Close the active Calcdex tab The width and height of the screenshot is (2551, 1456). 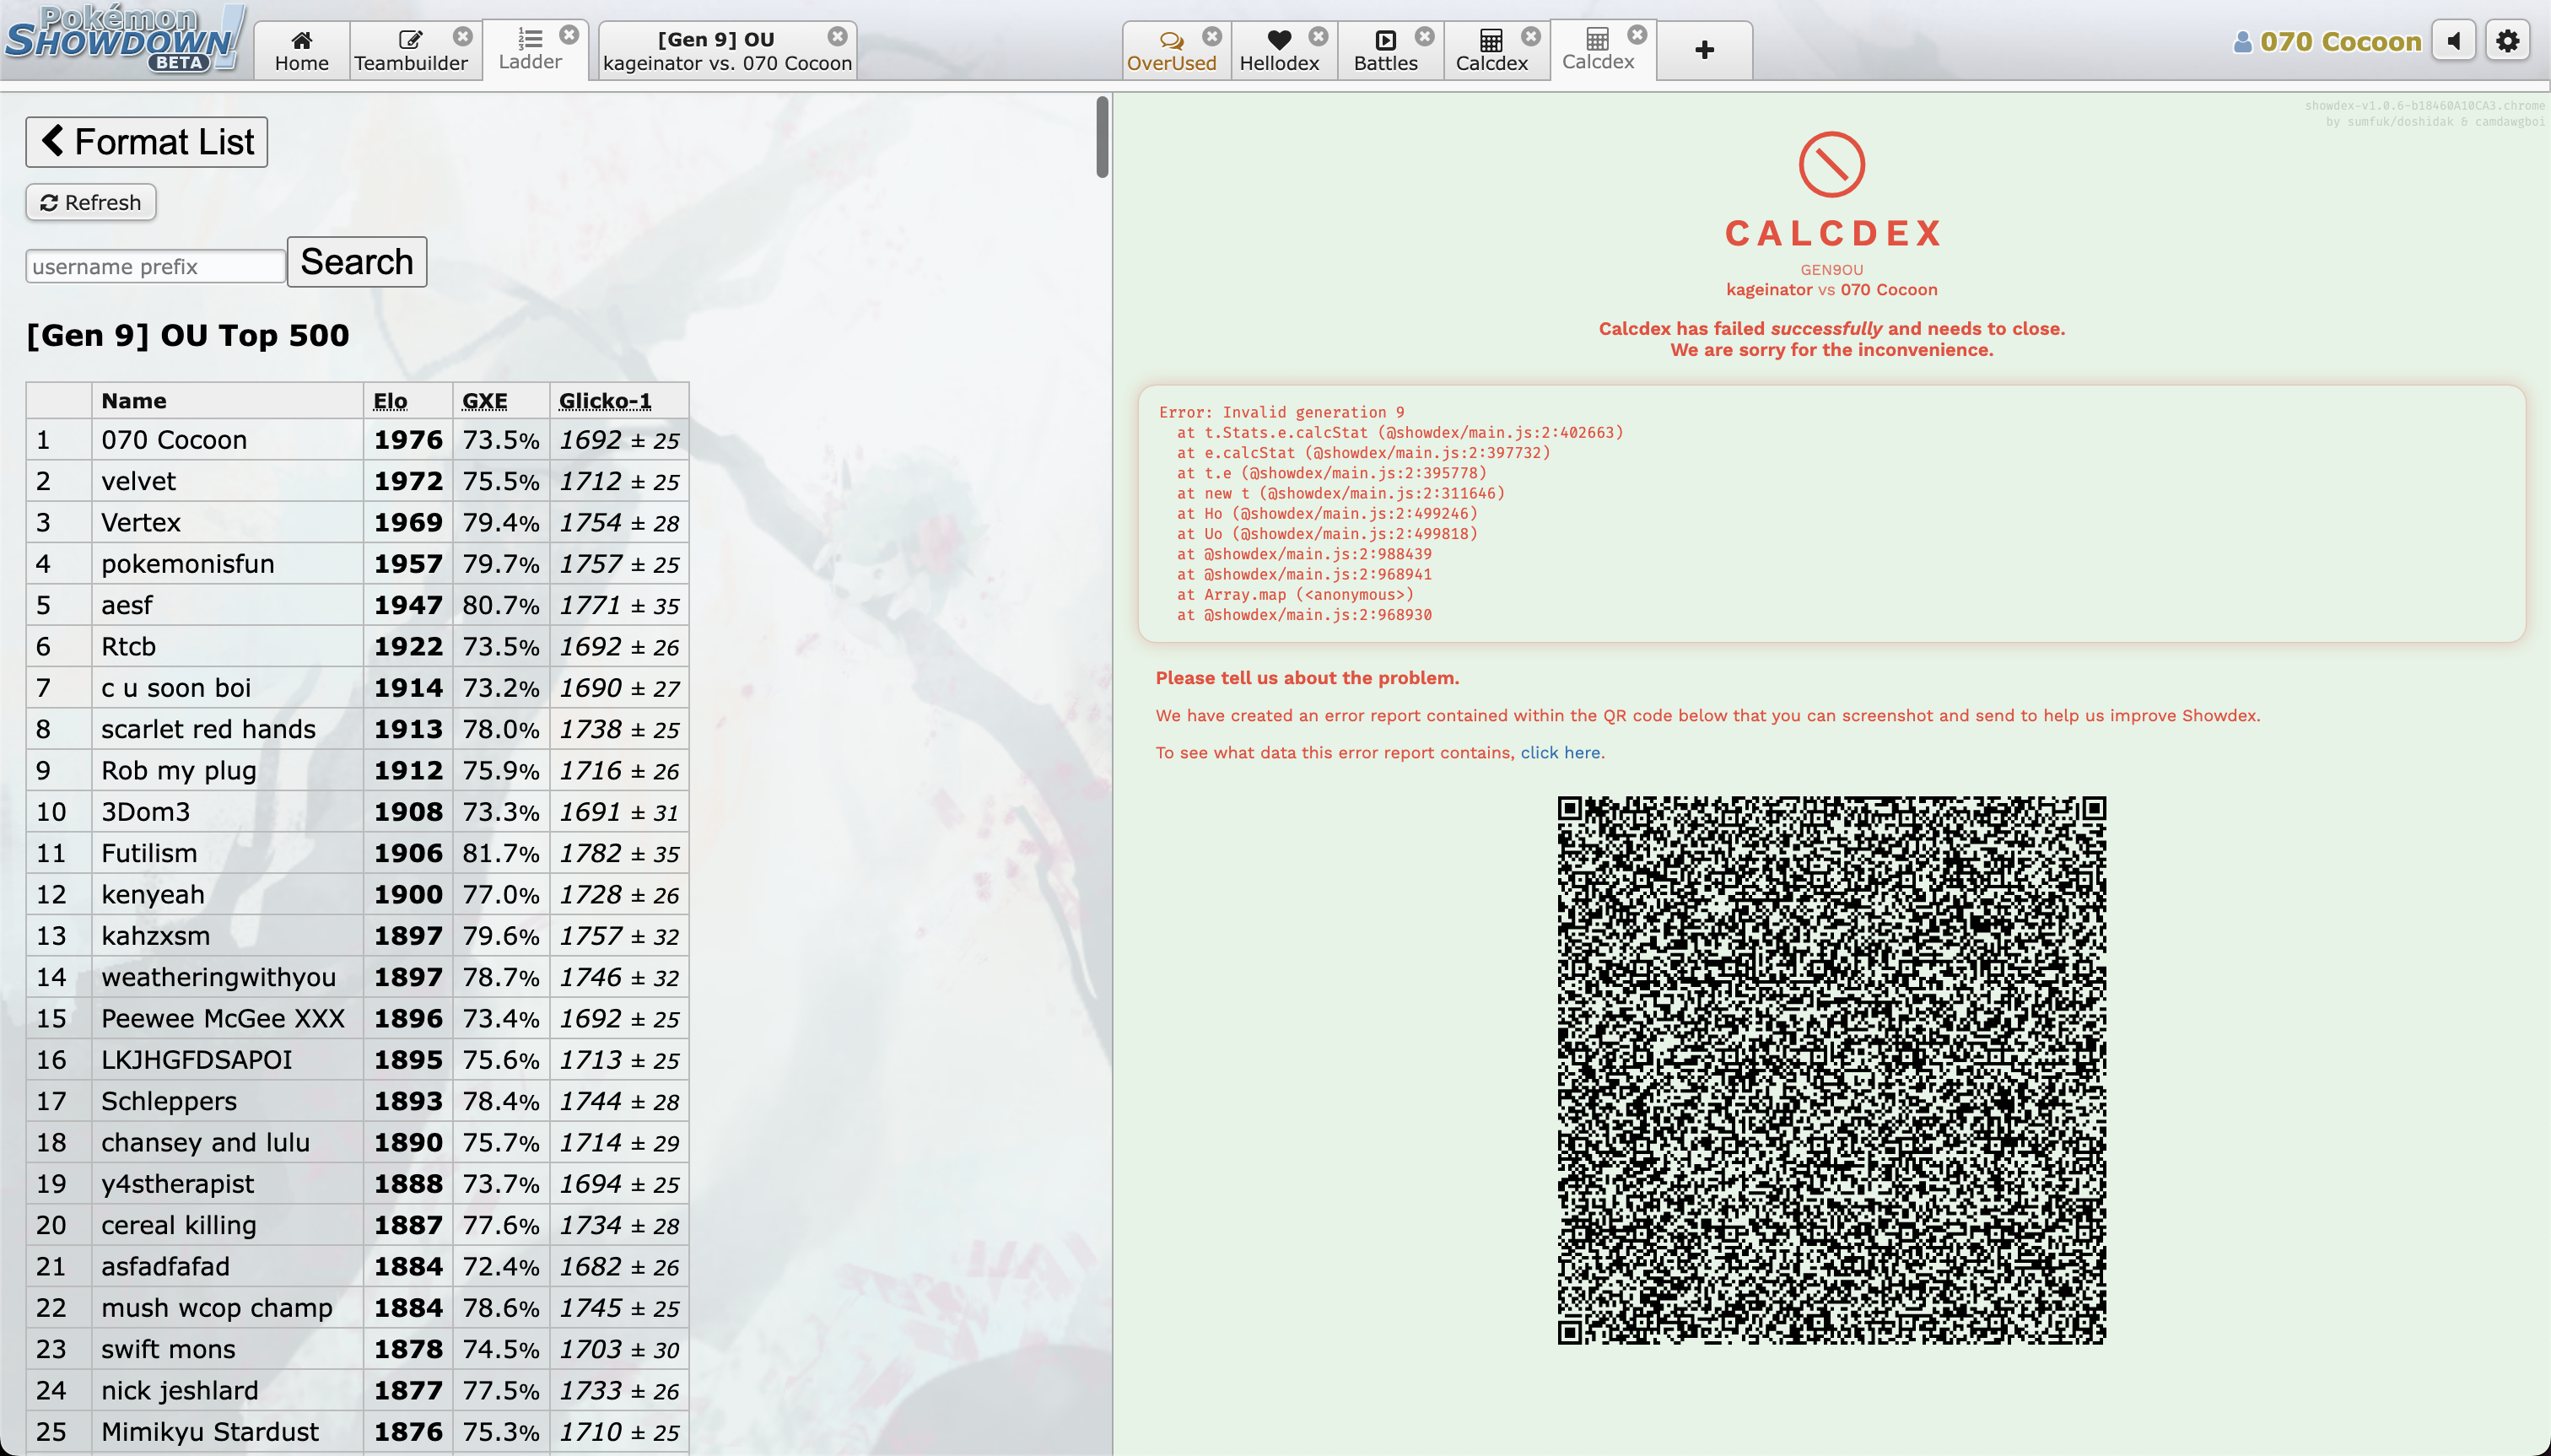point(1637,35)
